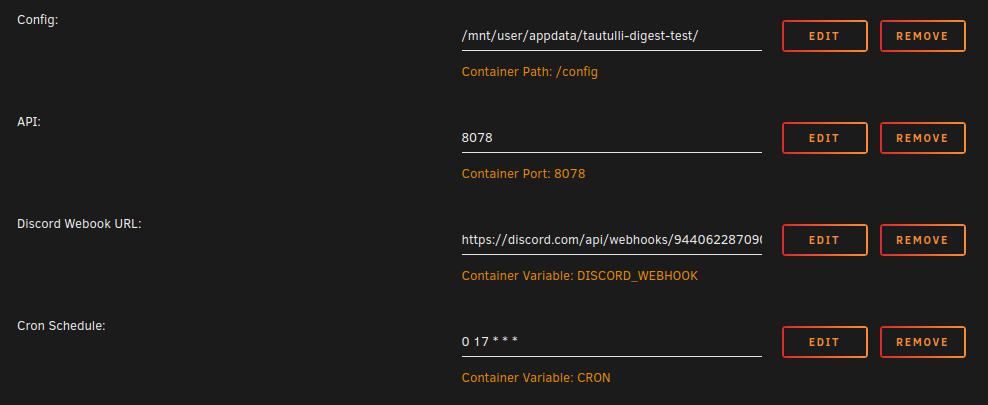Viewport: 988px width, 405px height.
Task: Remove the Cron Schedule variable
Action: coord(922,342)
